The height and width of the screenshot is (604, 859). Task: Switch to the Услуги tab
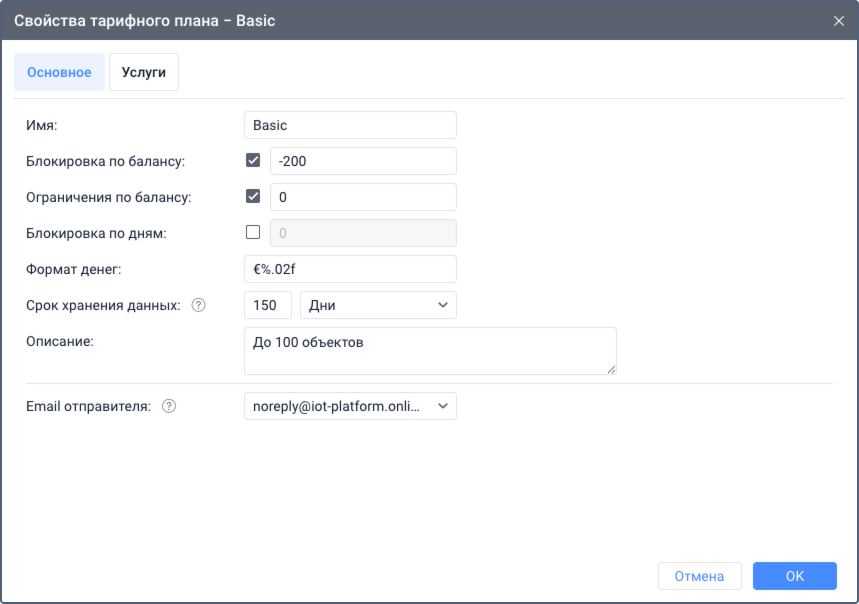tap(144, 73)
